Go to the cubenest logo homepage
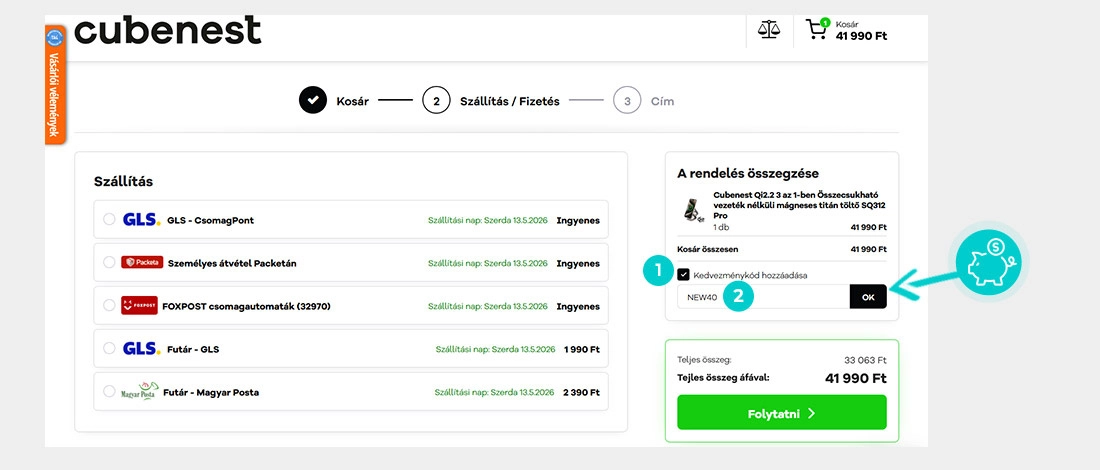Image resolution: width=1100 pixels, height=470 pixels. (168, 31)
